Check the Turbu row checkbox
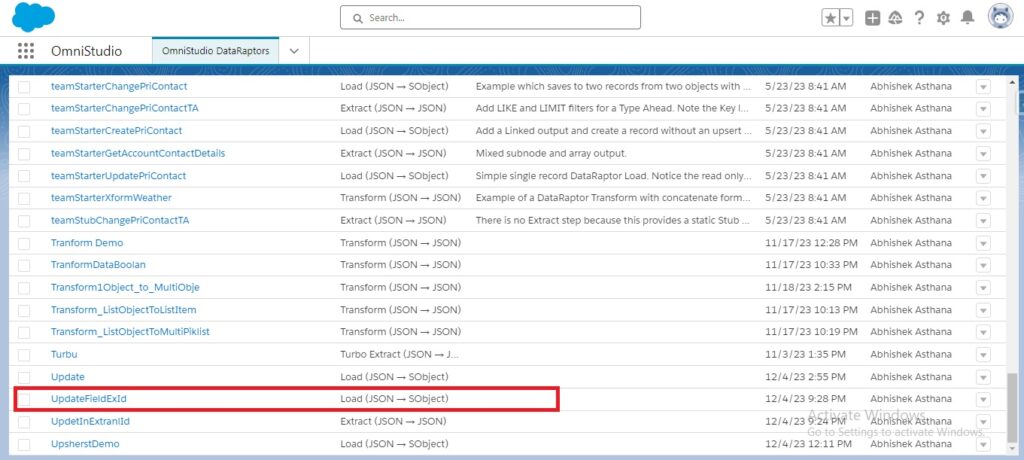This screenshot has width=1024, height=460. [24, 355]
